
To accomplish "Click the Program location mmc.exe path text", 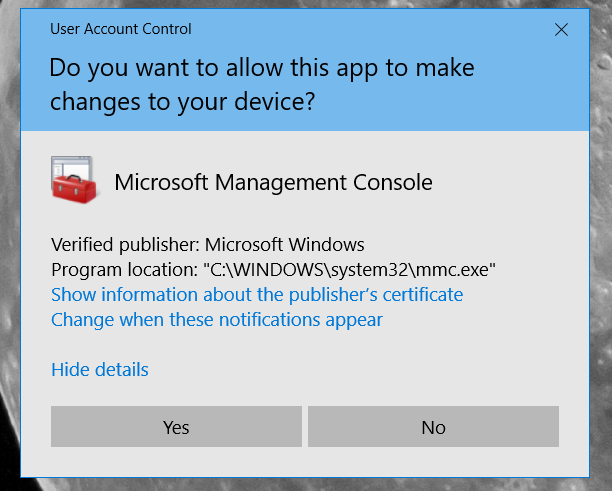I will click(x=273, y=270).
